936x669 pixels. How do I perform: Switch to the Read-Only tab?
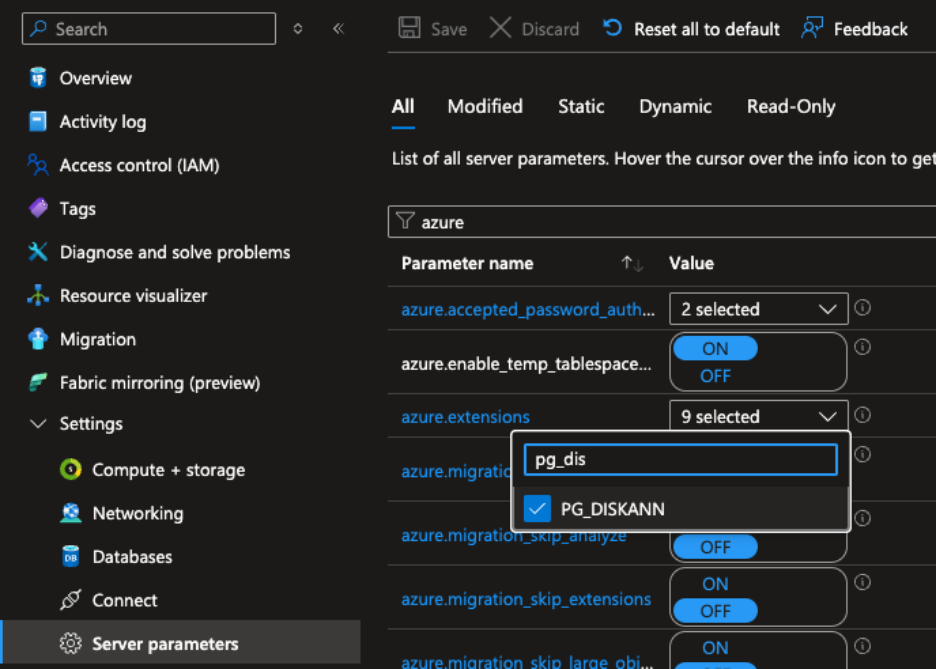(x=790, y=107)
